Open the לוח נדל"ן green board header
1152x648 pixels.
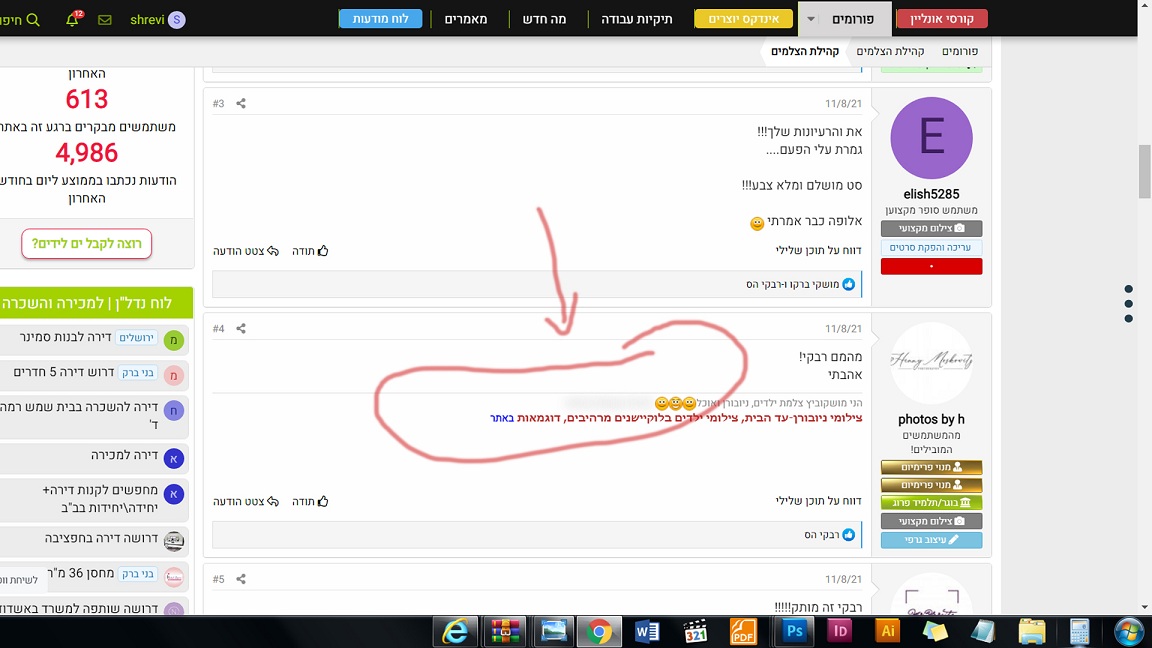(x=96, y=303)
